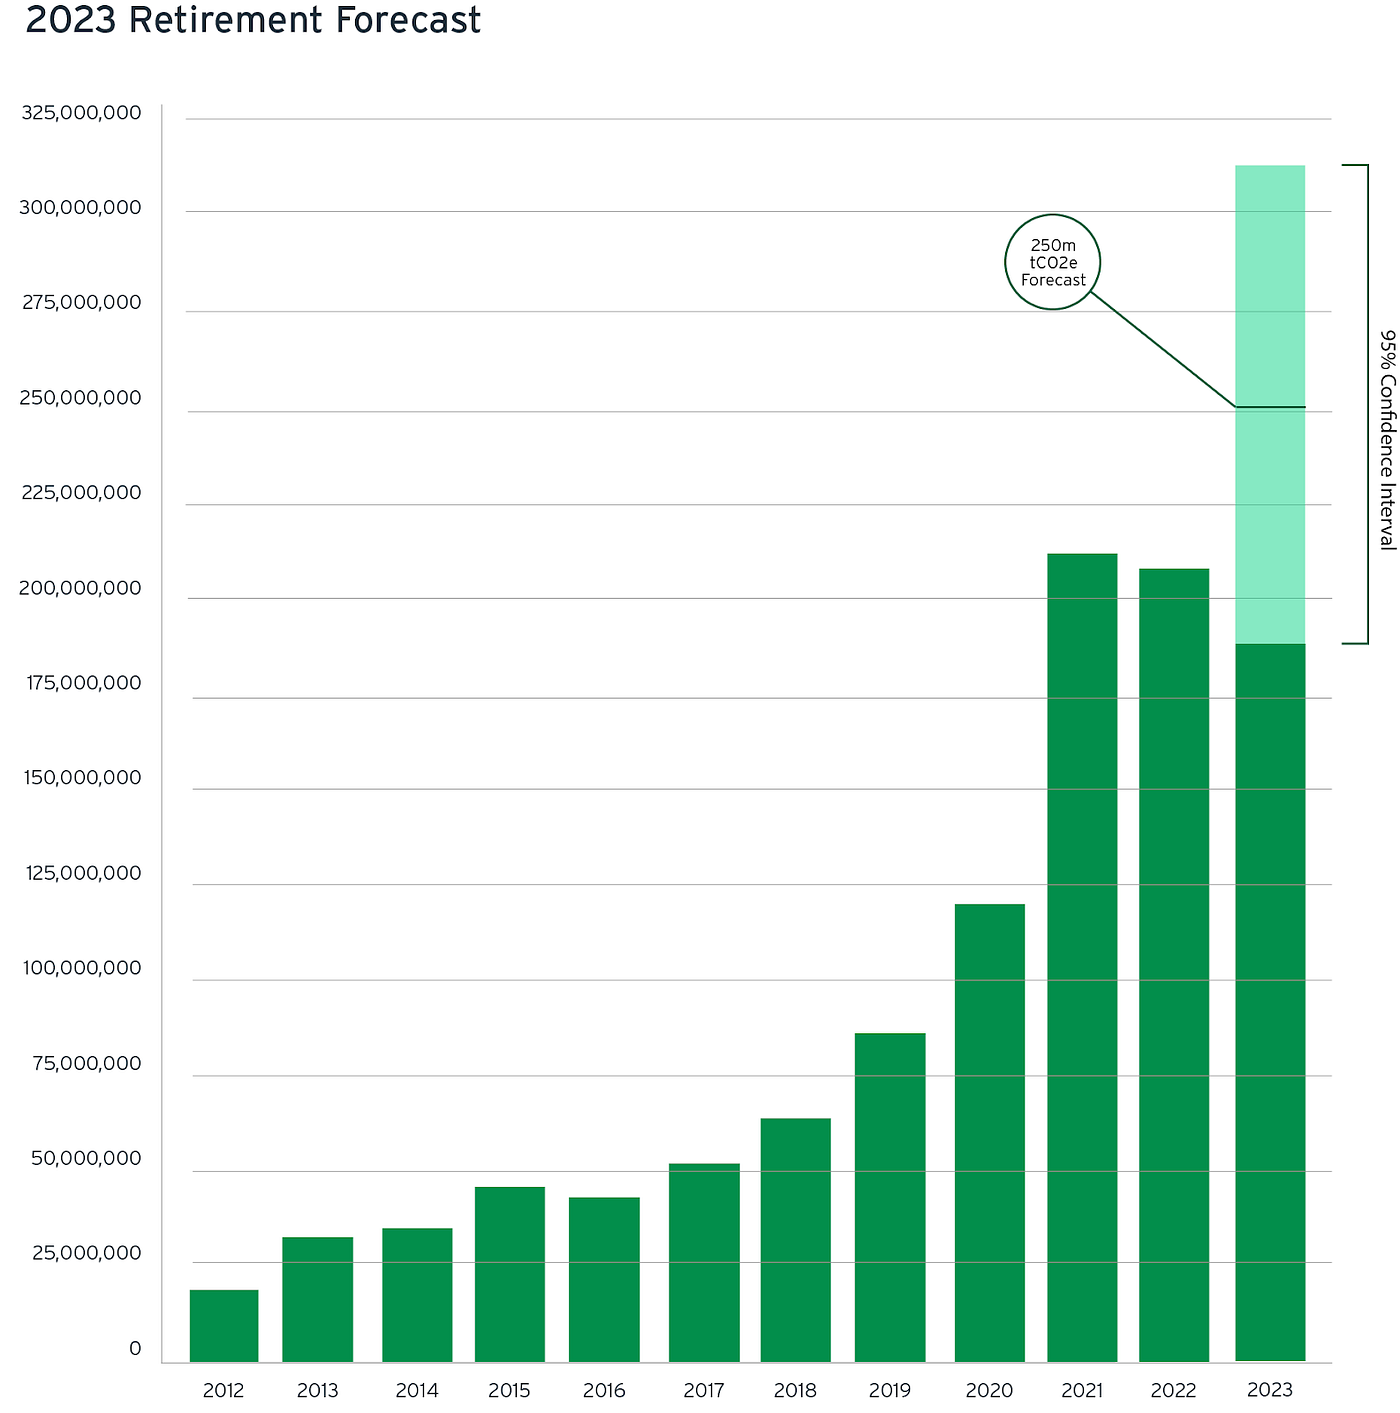The height and width of the screenshot is (1413, 1400).
Task: Click the 2023 year label
Action: click(1270, 1390)
